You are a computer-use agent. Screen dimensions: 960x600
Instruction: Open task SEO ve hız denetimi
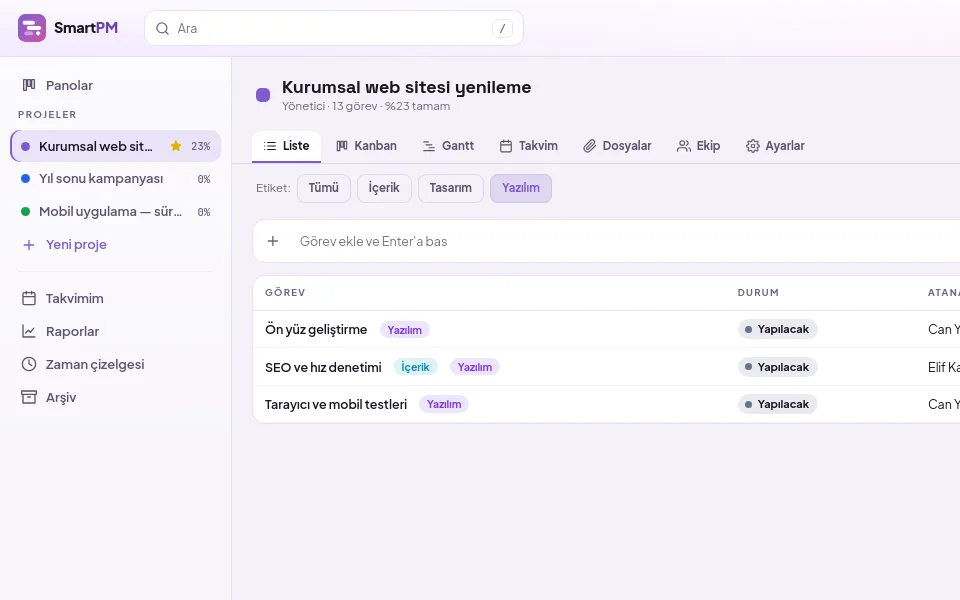(x=323, y=367)
